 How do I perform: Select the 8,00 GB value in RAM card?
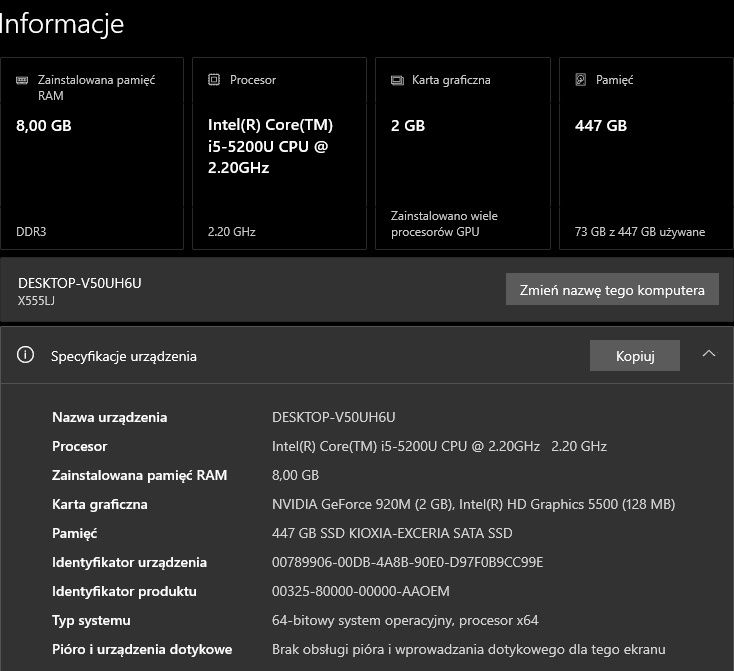pyautogui.click(x=44, y=125)
